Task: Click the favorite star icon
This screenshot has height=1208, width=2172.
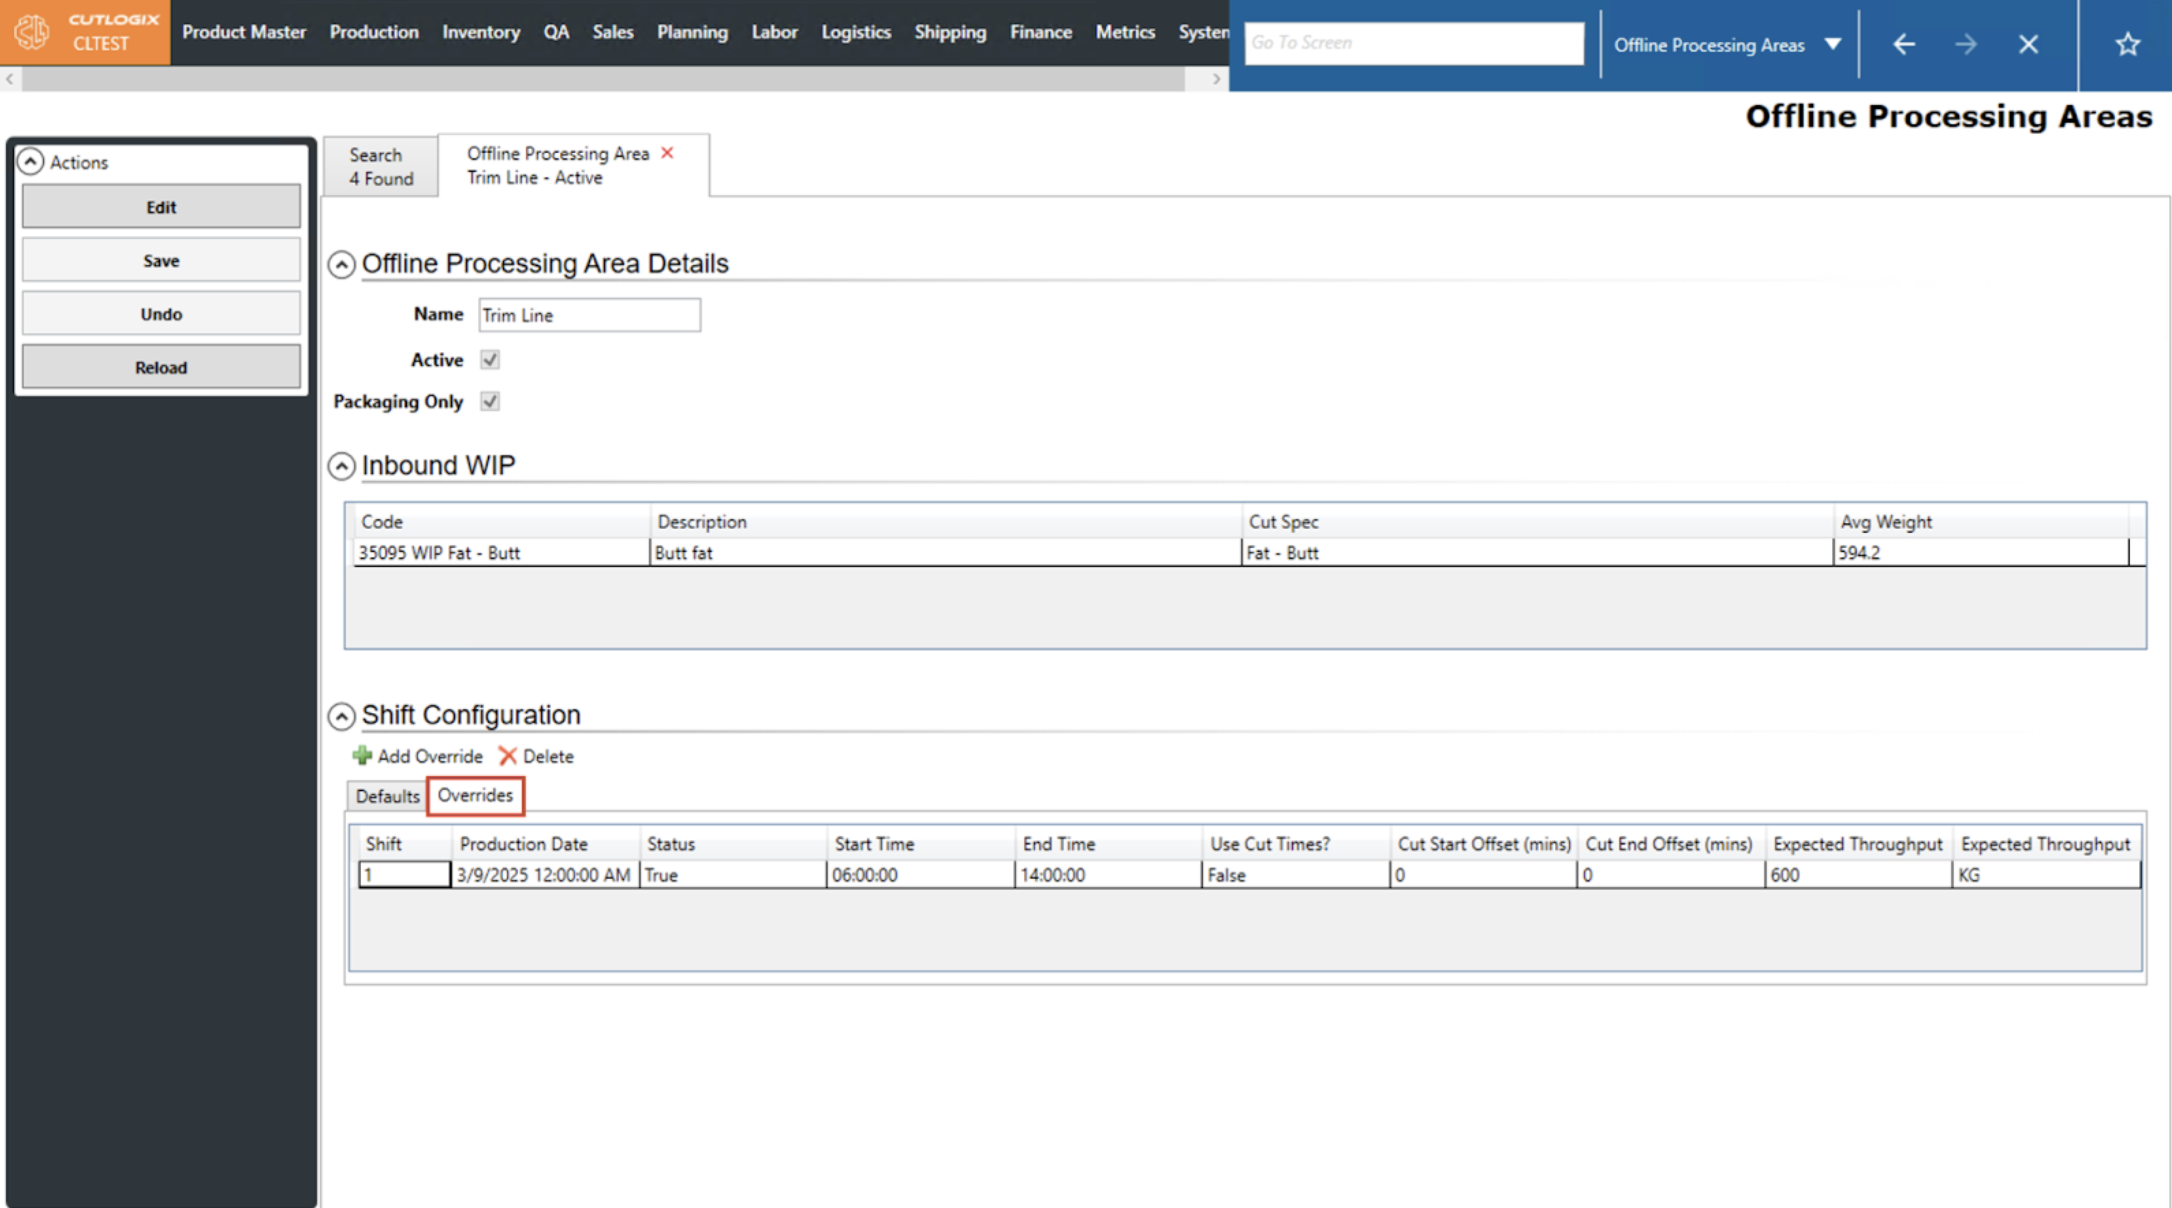Action: pos(2127,44)
